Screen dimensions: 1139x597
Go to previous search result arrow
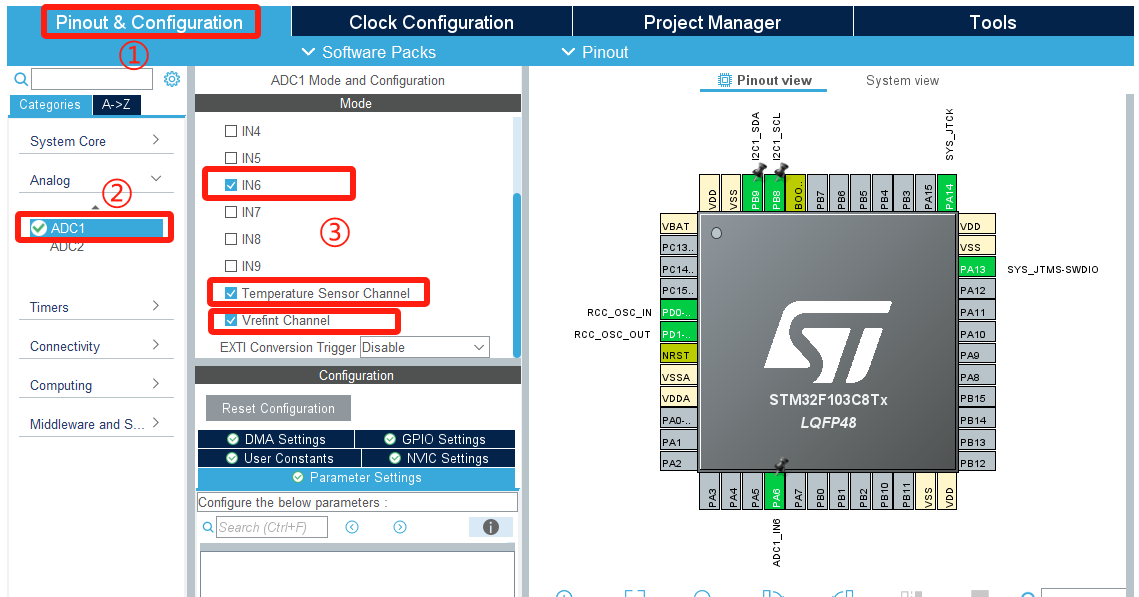(352, 527)
